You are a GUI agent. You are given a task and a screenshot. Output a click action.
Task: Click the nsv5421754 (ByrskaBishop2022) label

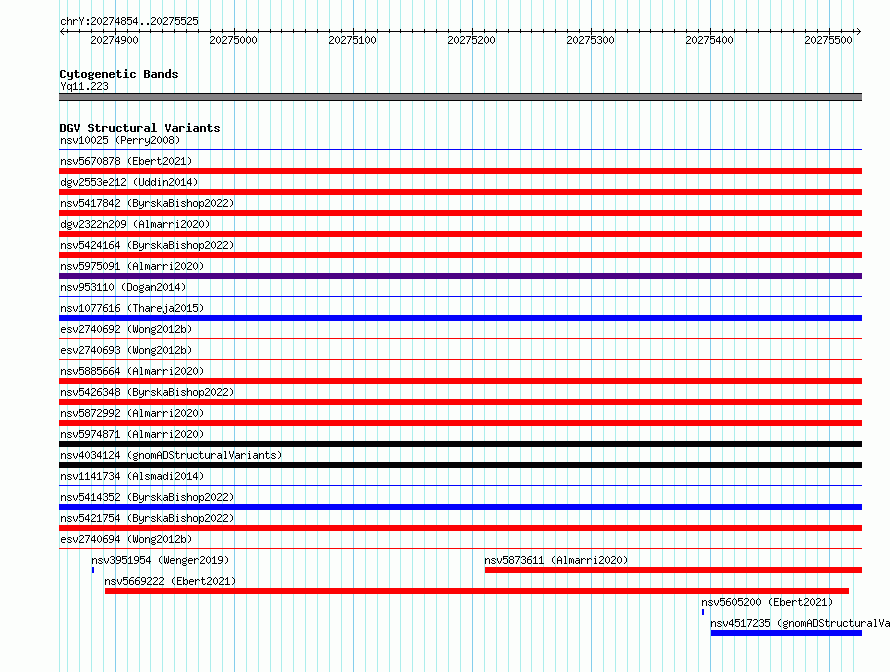click(x=147, y=518)
